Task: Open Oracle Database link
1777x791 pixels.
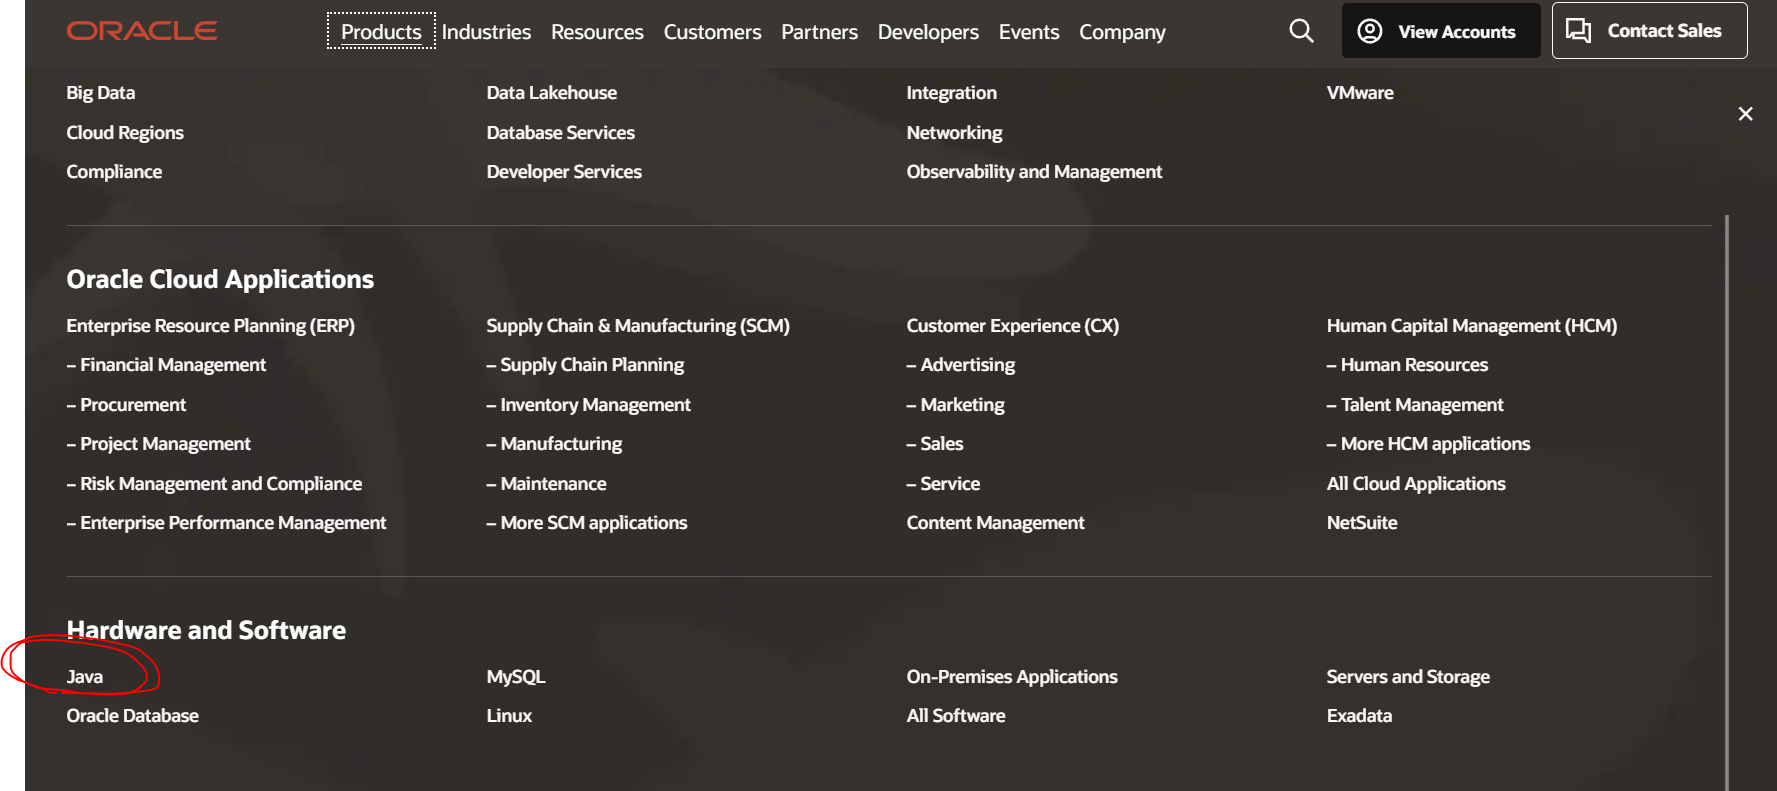Action: coord(132,716)
